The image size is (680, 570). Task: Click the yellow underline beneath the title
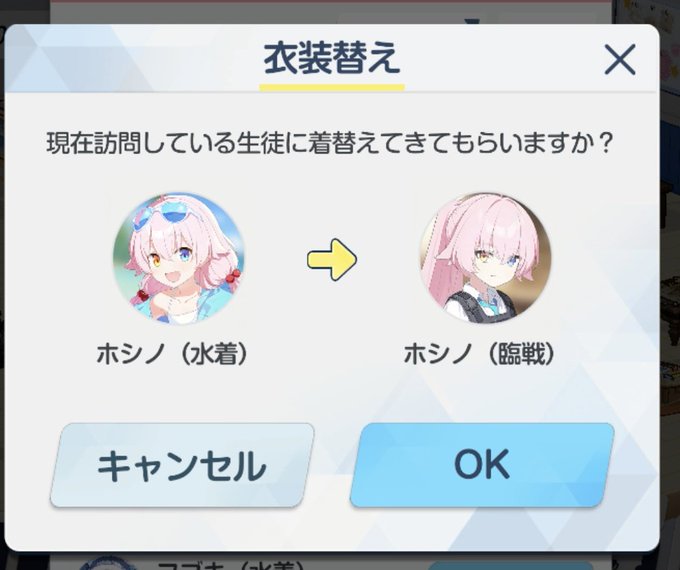332,87
